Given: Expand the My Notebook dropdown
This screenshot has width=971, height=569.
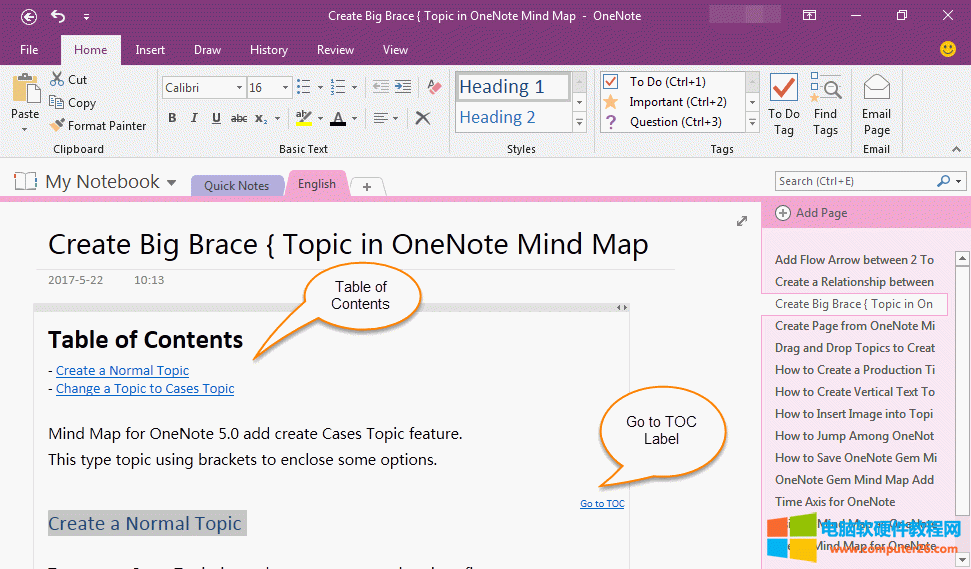Looking at the screenshot, I should [x=171, y=183].
